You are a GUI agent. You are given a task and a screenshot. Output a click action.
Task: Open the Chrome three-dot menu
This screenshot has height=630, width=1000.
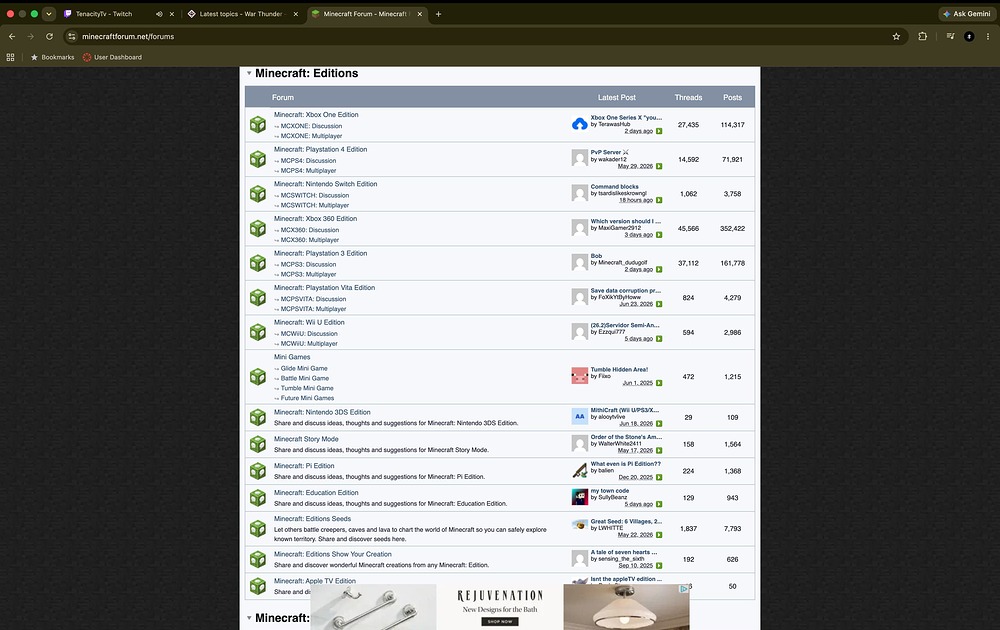988,36
